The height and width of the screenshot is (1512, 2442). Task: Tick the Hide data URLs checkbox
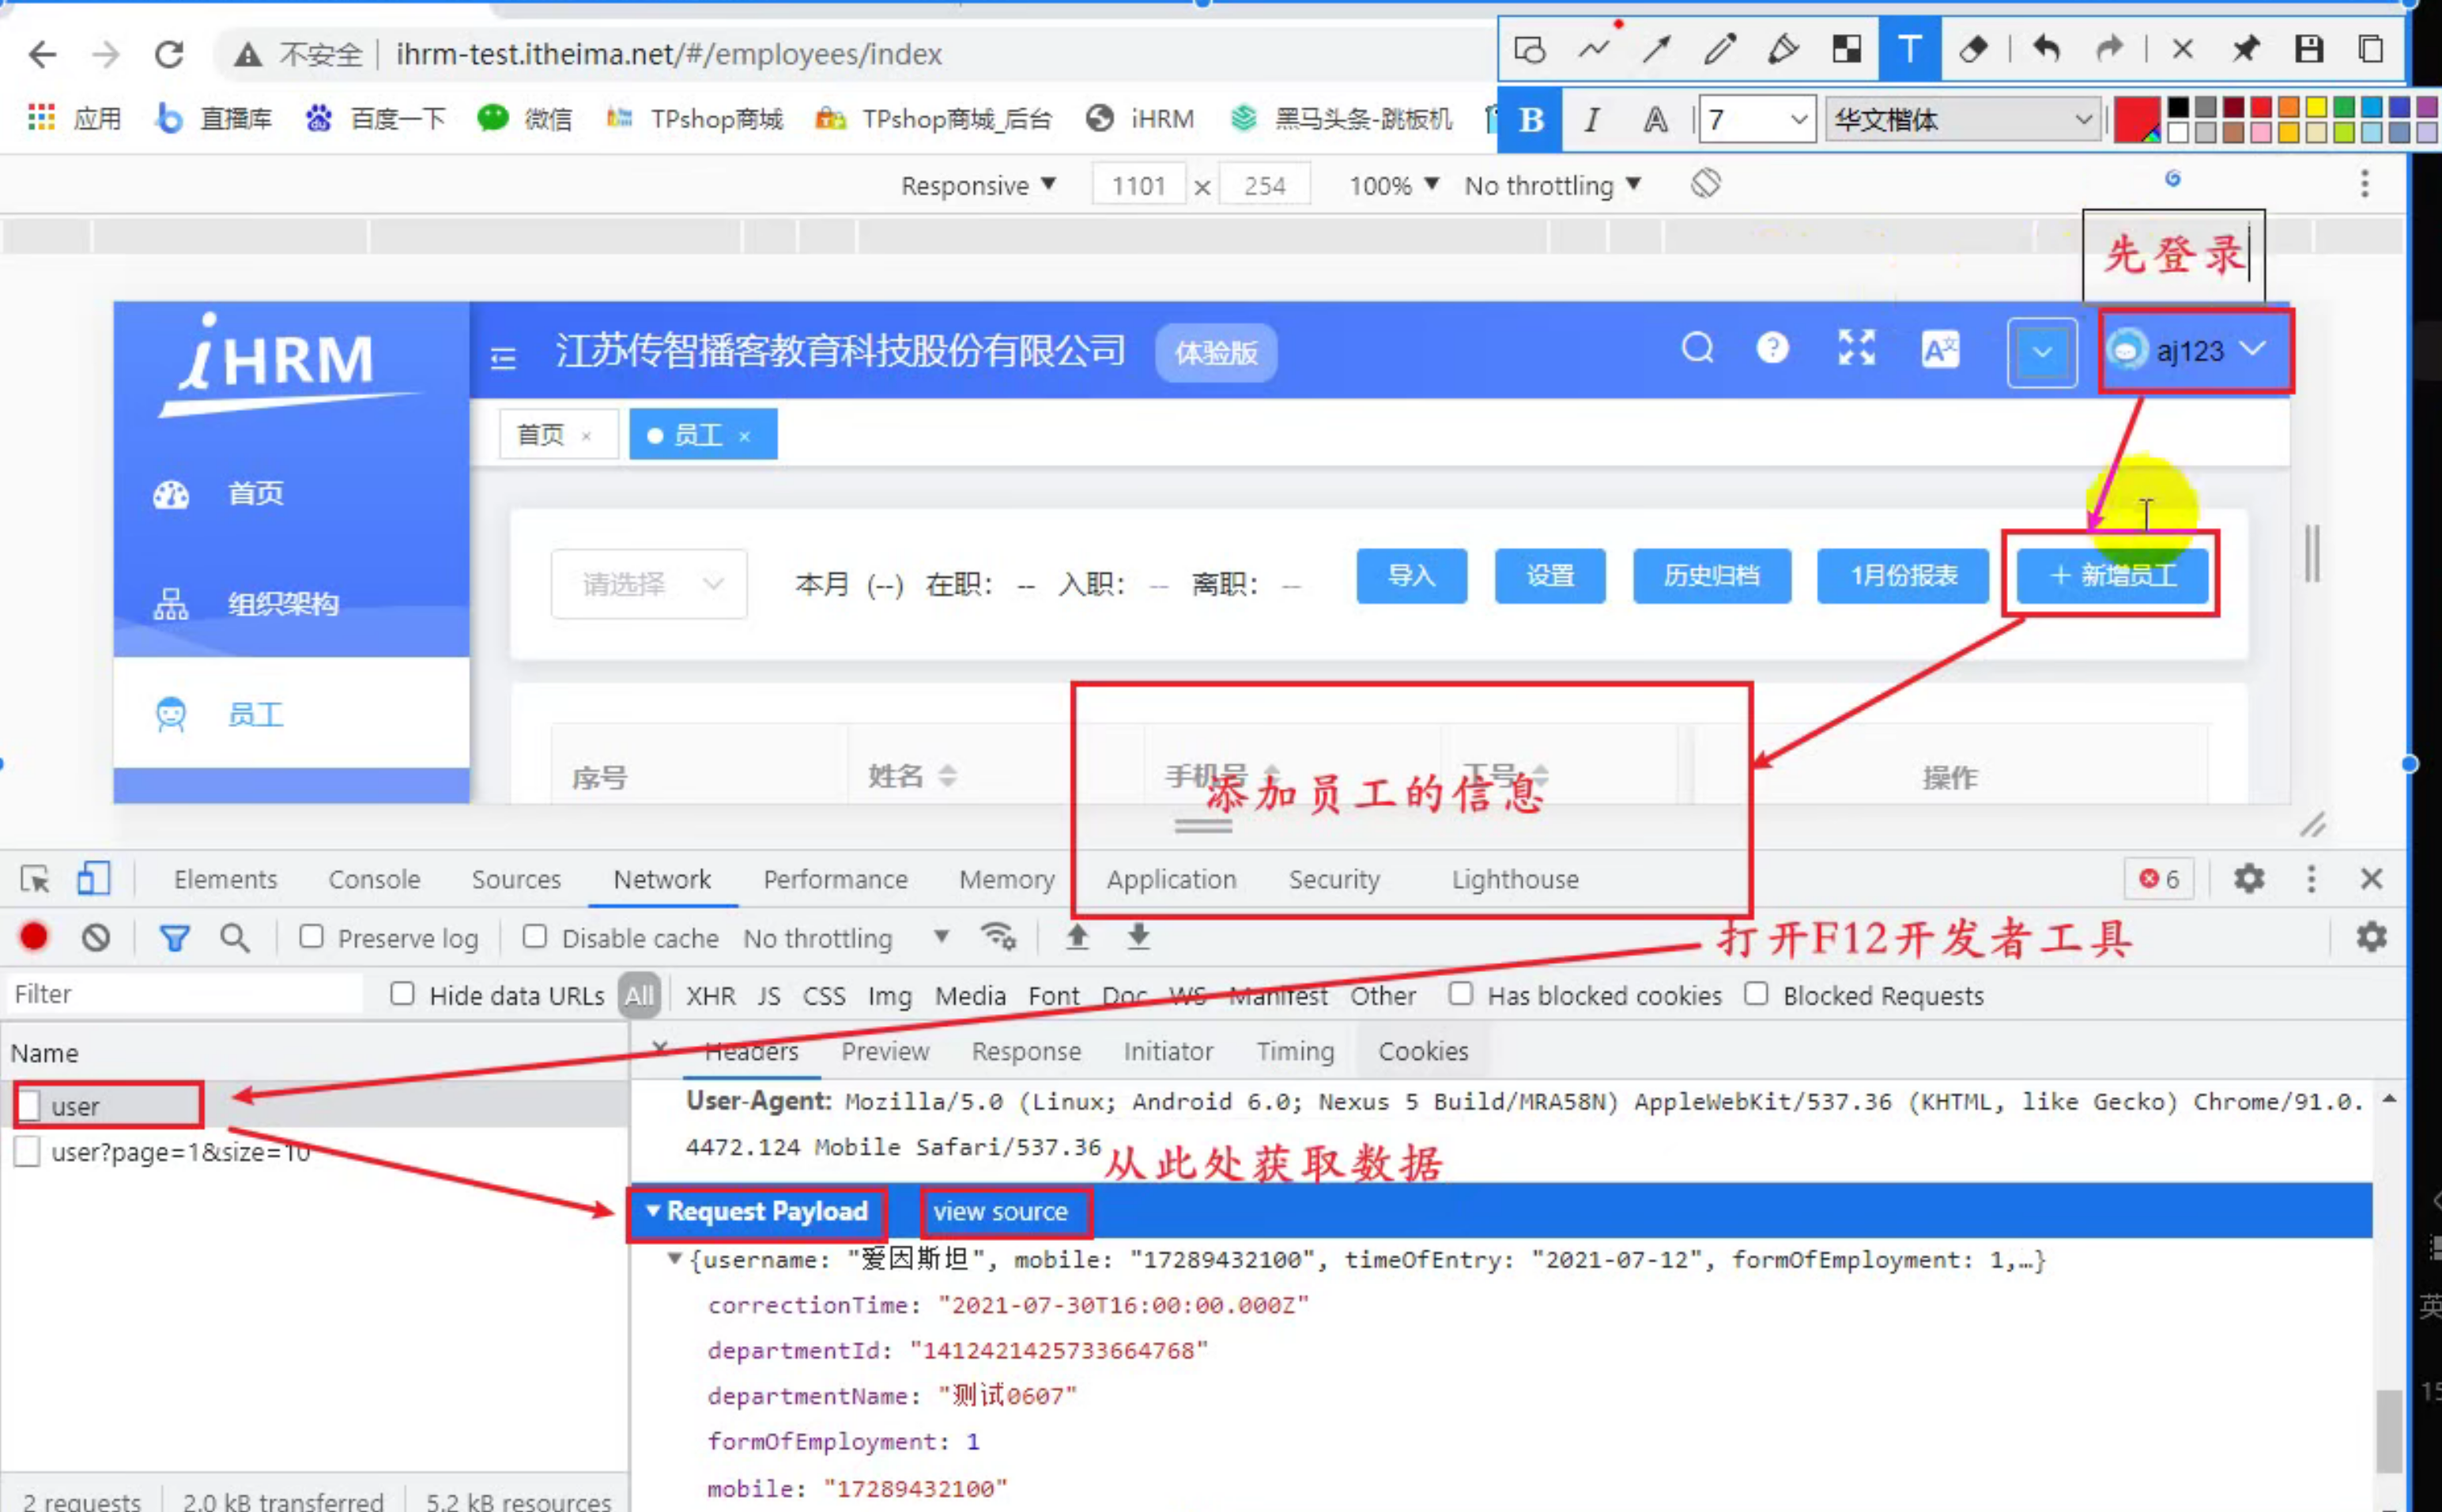point(402,994)
